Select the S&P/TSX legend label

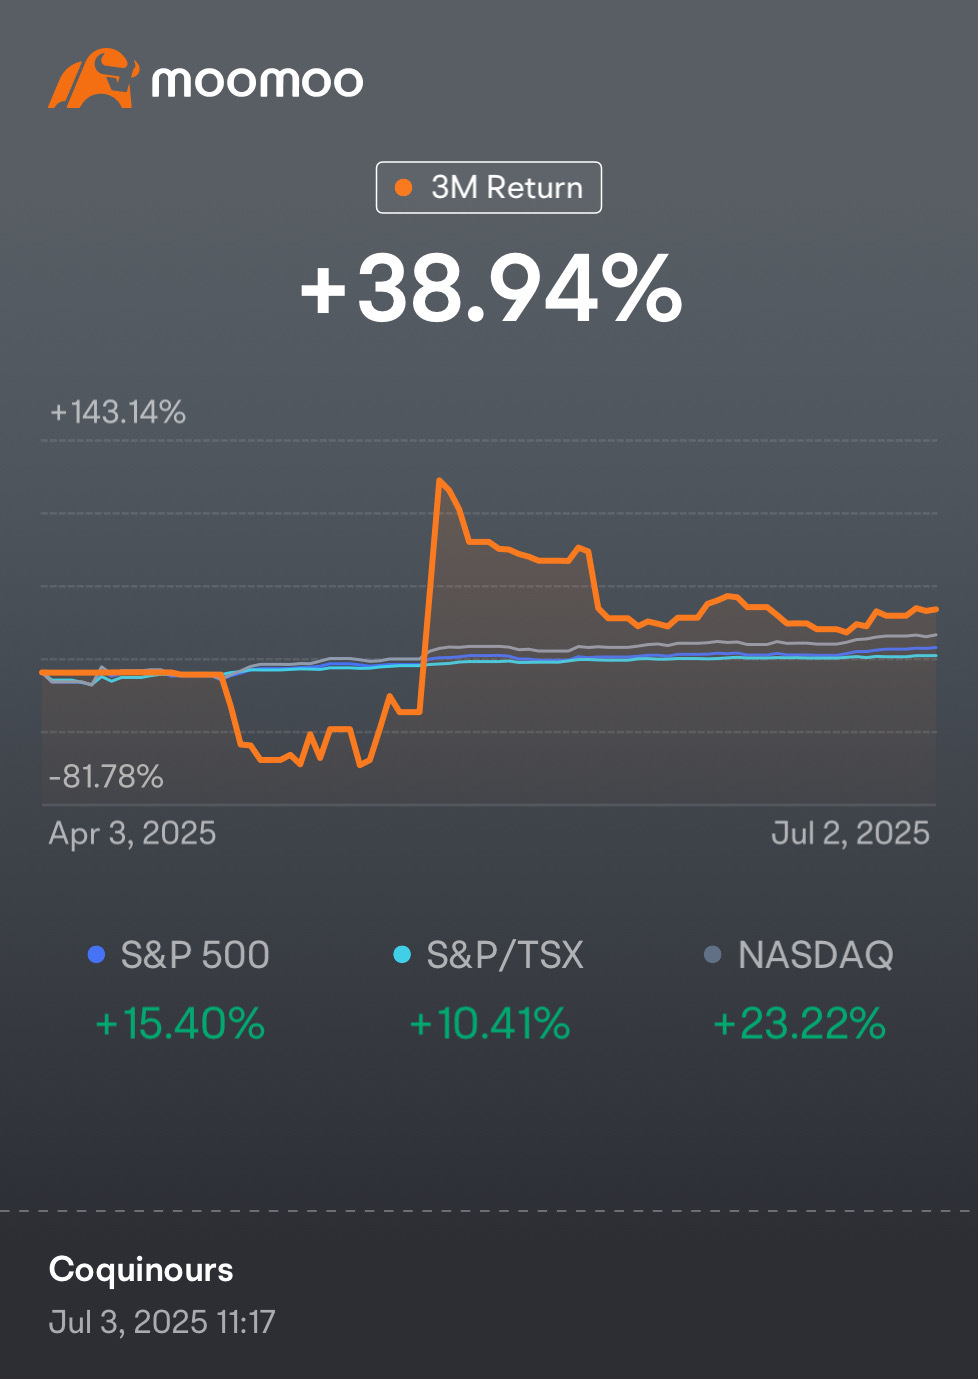pos(505,955)
